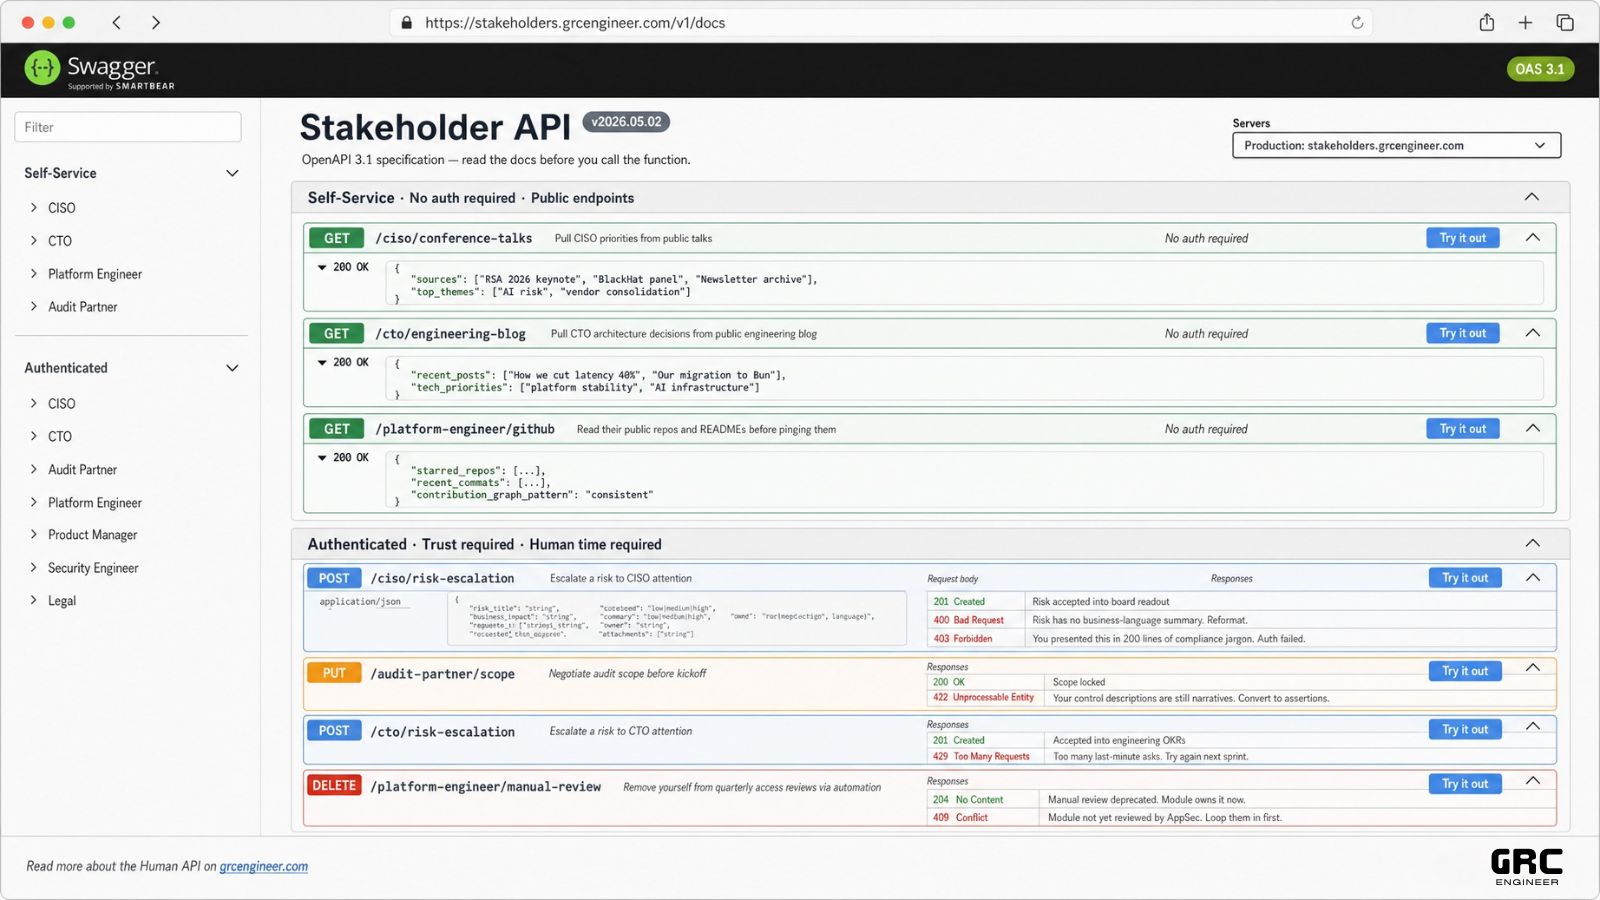The width and height of the screenshot is (1600, 900).
Task: Try it out for PUT /audit-partner/scope
Action: pos(1465,671)
